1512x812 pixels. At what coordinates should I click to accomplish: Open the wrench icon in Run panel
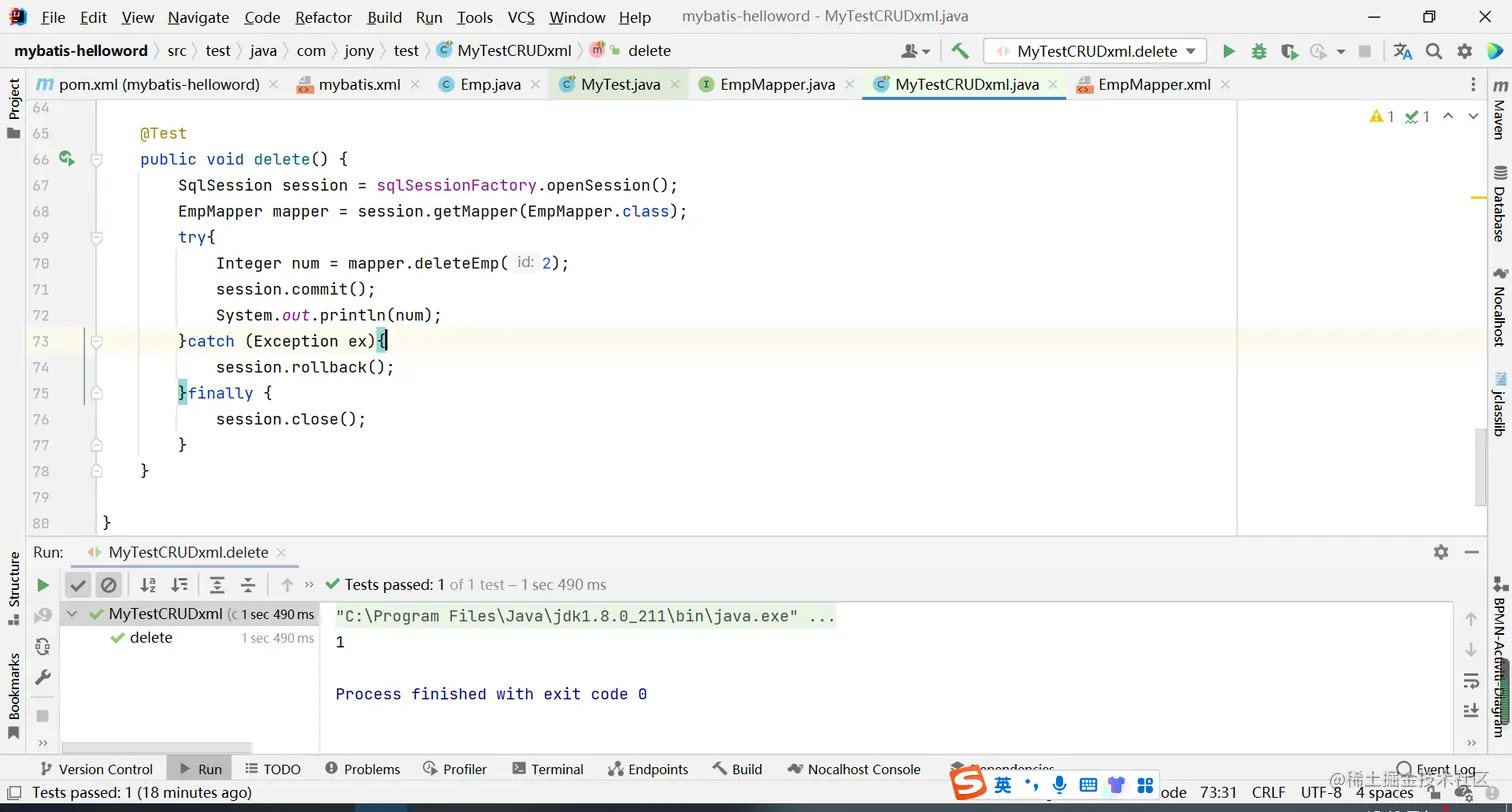pos(42,678)
